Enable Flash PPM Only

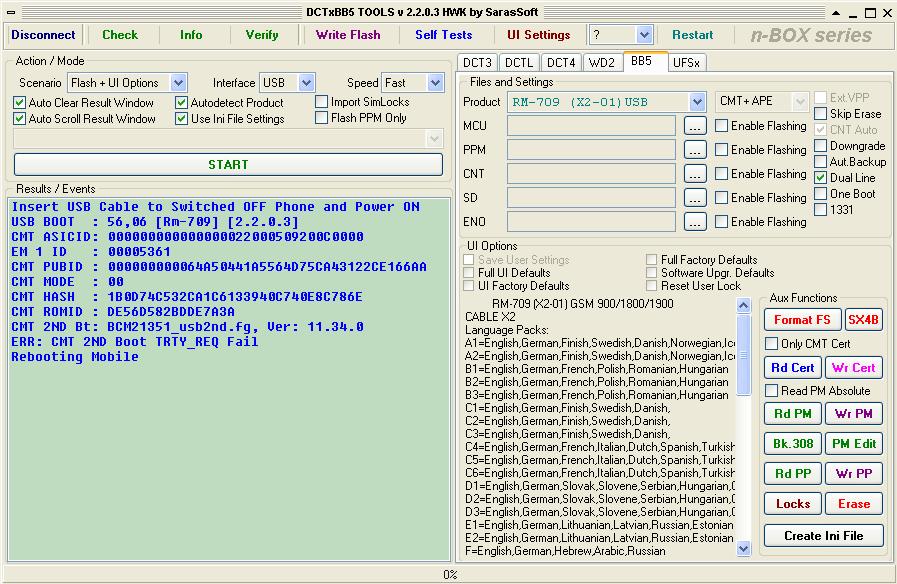click(322, 118)
